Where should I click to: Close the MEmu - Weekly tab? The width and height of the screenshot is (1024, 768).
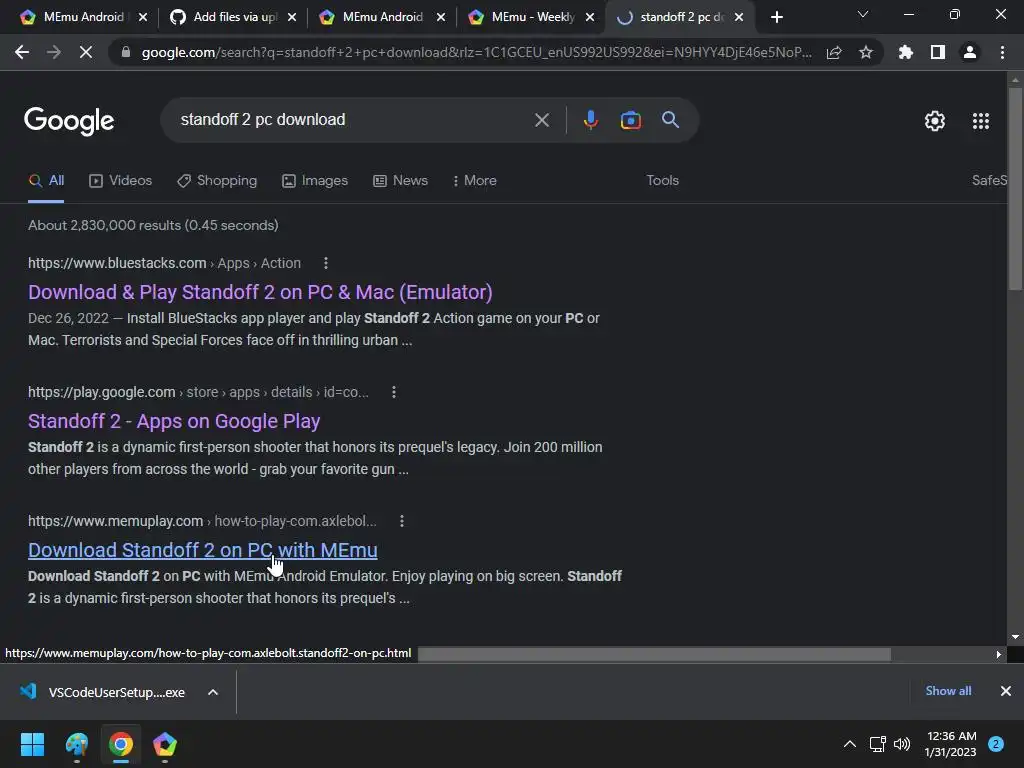590,17
